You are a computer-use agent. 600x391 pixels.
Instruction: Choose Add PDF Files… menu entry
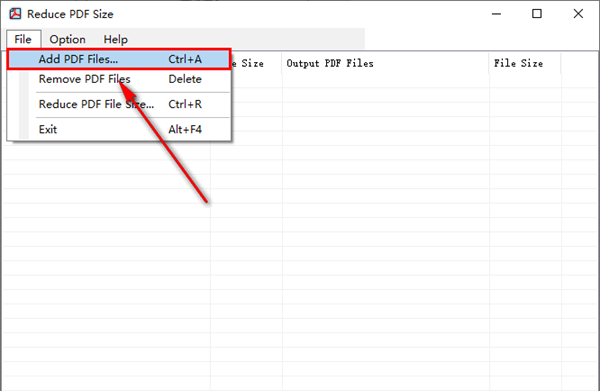119,59
